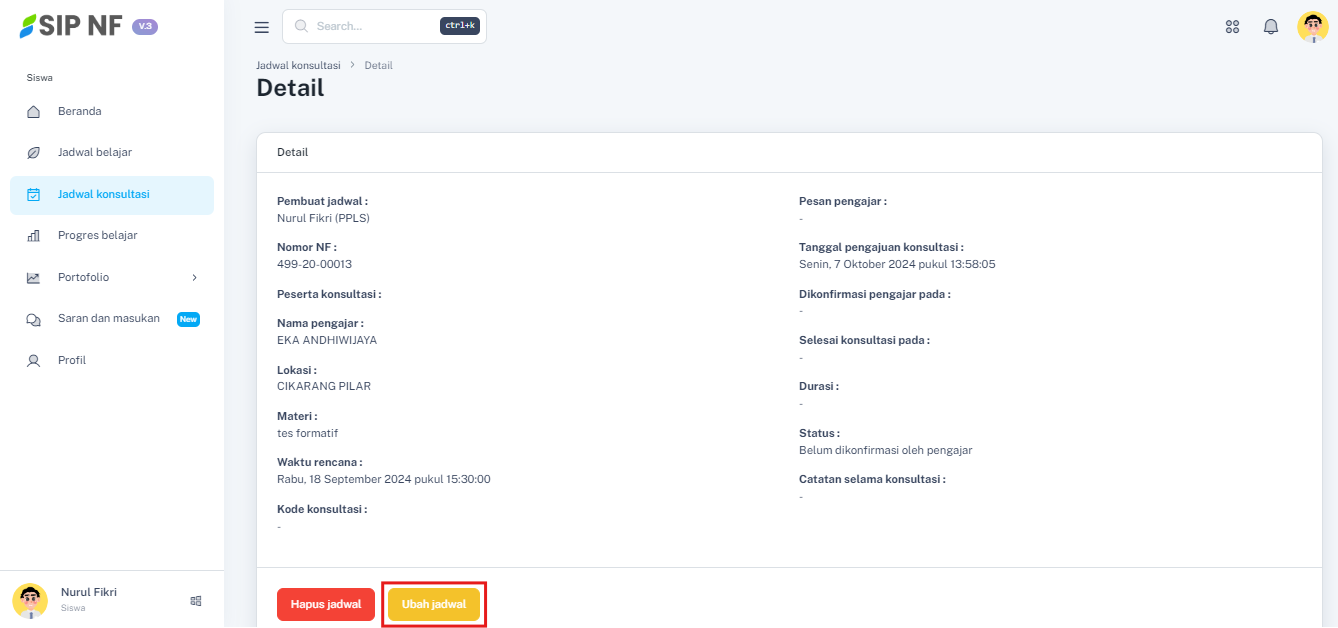The height and width of the screenshot is (628, 1338).
Task: Expand the Portofolio submenu chevron
Action: pos(194,278)
